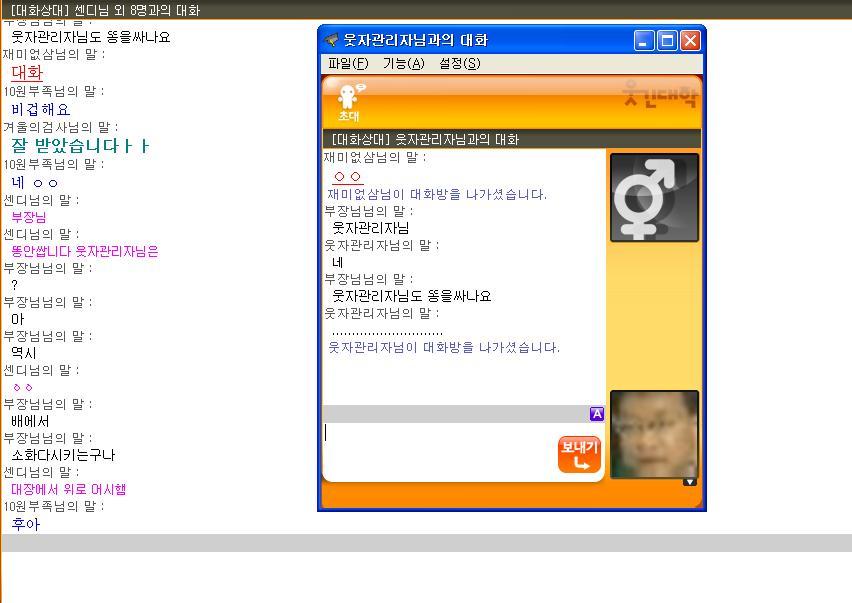The width and height of the screenshot is (852, 603).
Task: Focus the message input field in chat window
Action: [439, 451]
